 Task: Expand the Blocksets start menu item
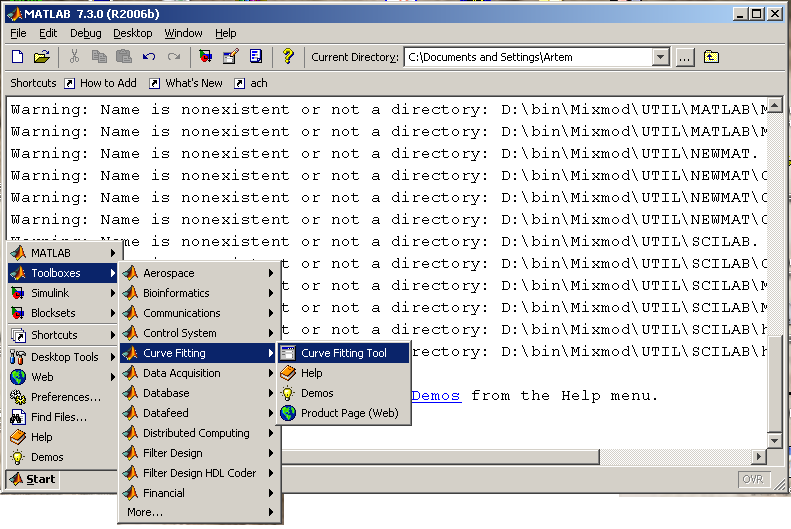coord(63,313)
